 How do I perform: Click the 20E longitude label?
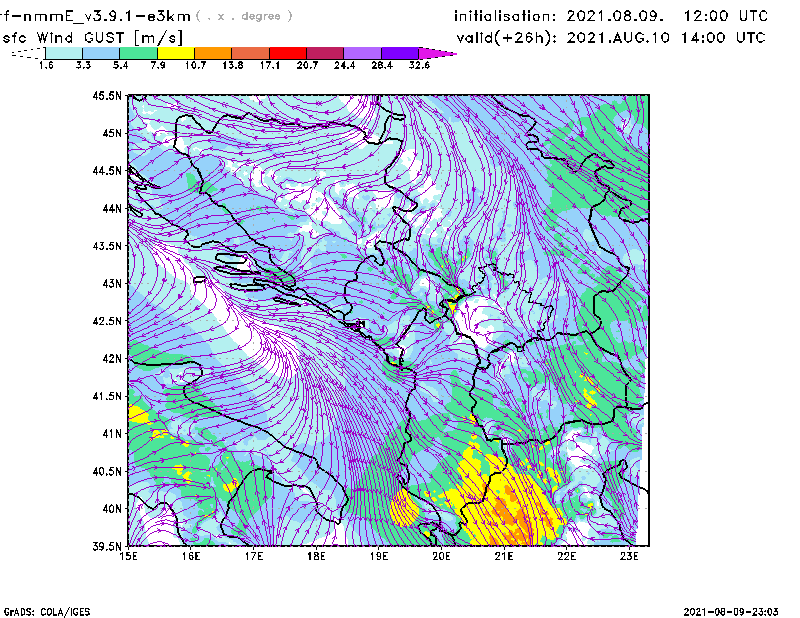pyautogui.click(x=441, y=556)
